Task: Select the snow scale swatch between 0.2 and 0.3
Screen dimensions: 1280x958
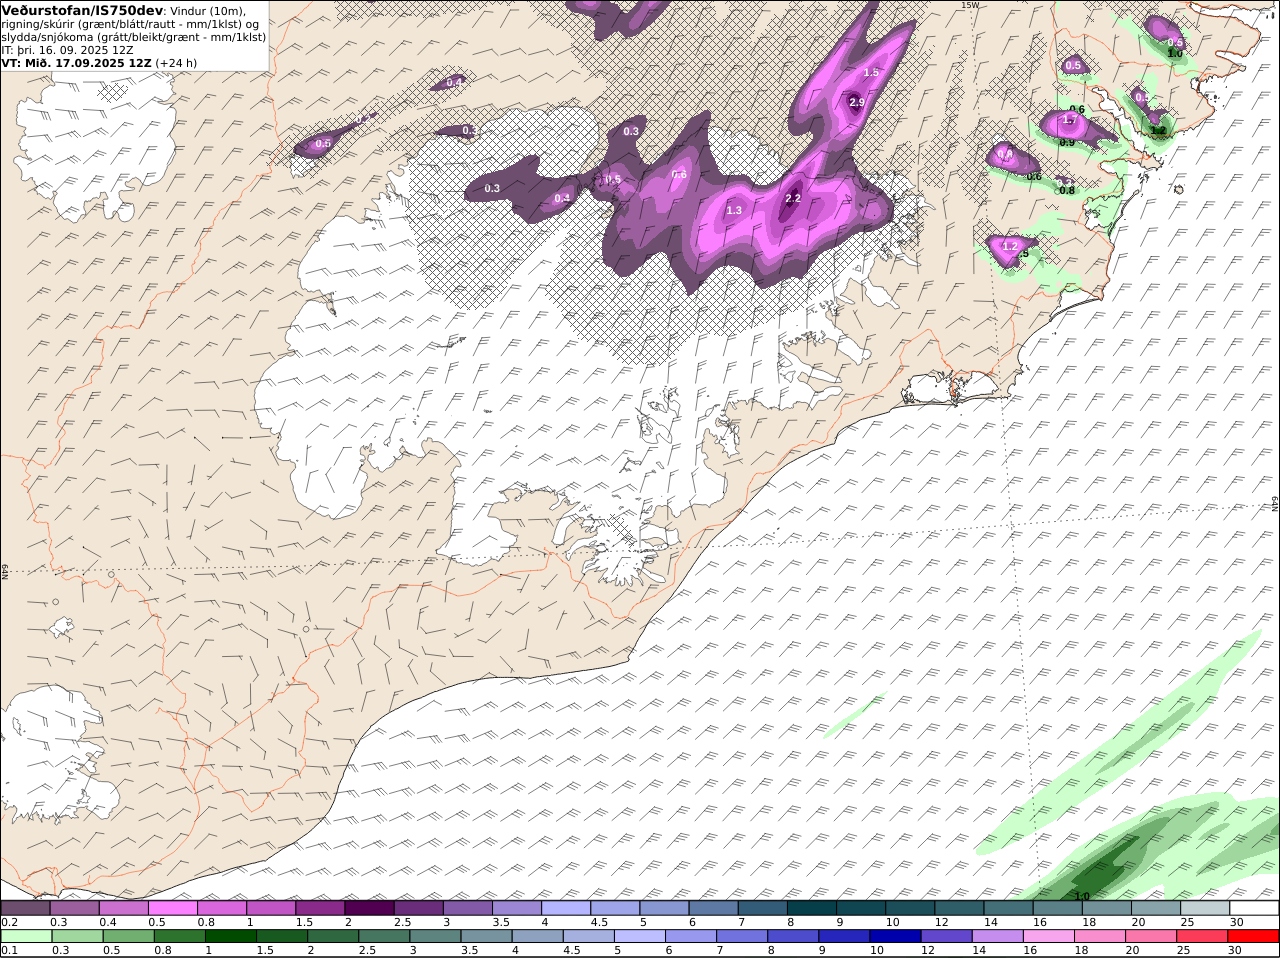Action: [x=25, y=908]
